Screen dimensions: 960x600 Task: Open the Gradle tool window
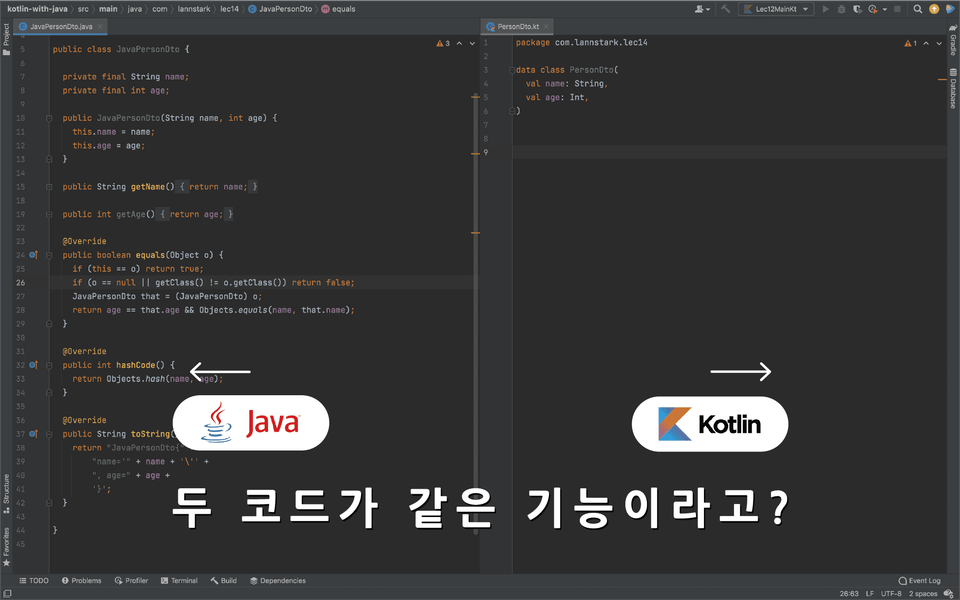(x=953, y=39)
